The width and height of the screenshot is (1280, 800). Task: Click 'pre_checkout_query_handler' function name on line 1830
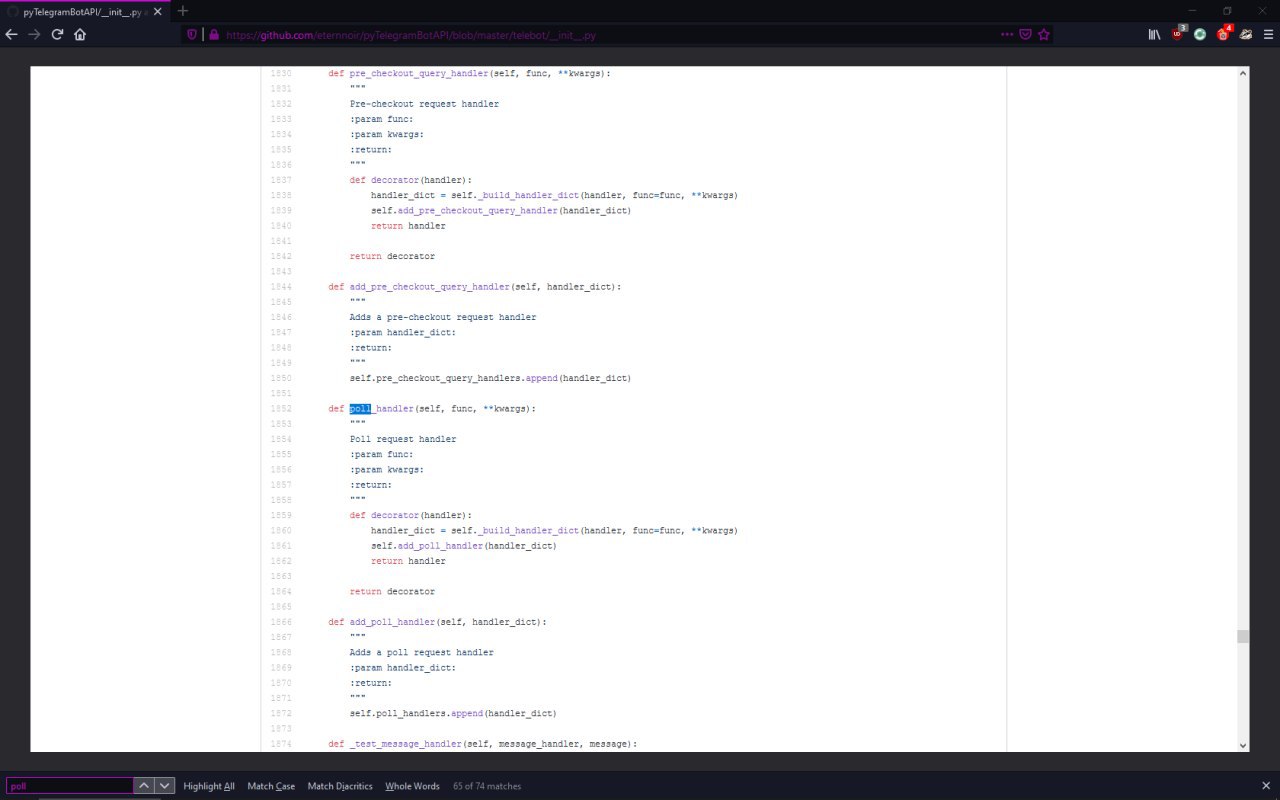[419, 73]
